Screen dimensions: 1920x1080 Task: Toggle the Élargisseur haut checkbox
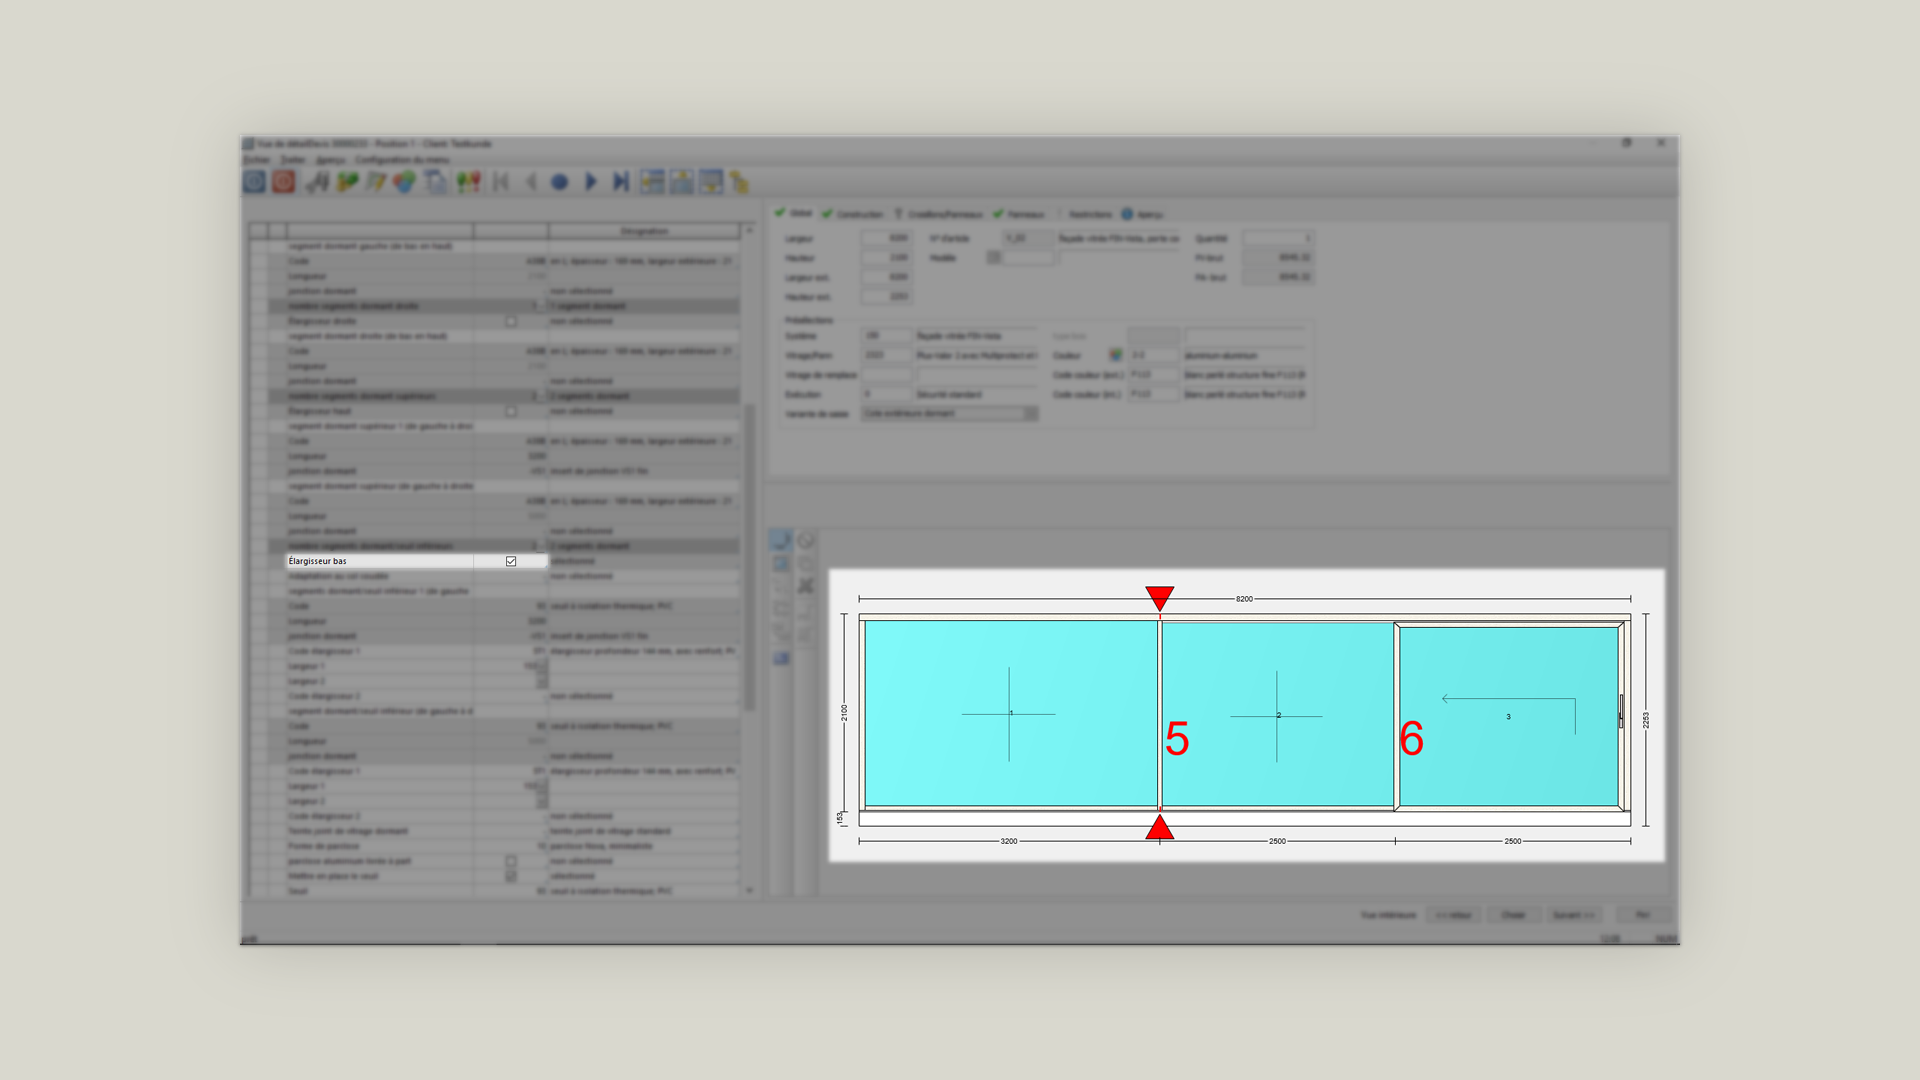click(x=511, y=412)
